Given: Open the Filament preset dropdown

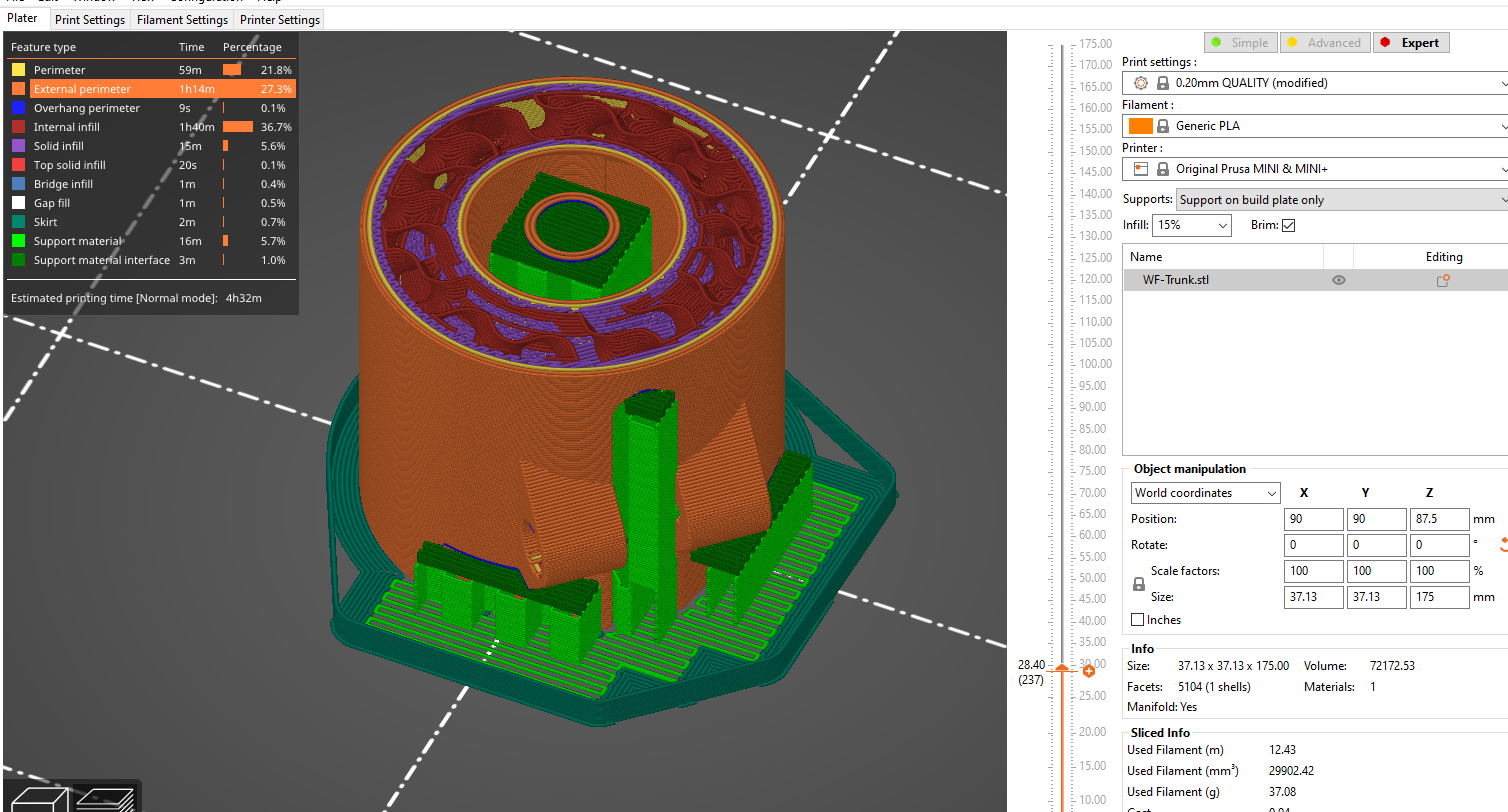Looking at the screenshot, I should click(1315, 126).
